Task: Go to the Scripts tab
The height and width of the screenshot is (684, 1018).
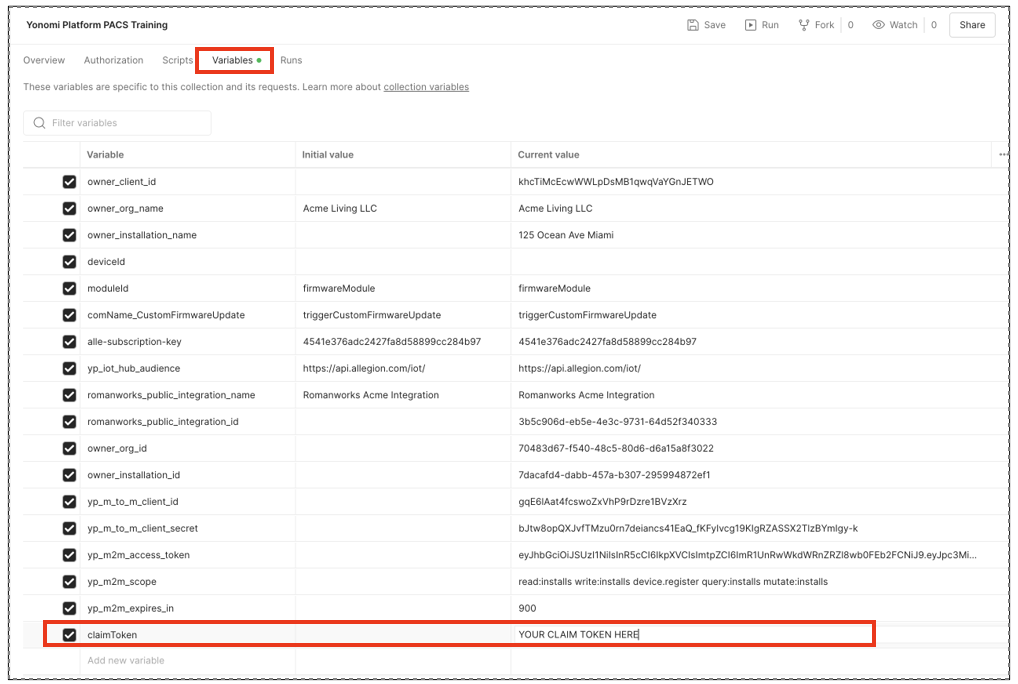Action: (177, 60)
